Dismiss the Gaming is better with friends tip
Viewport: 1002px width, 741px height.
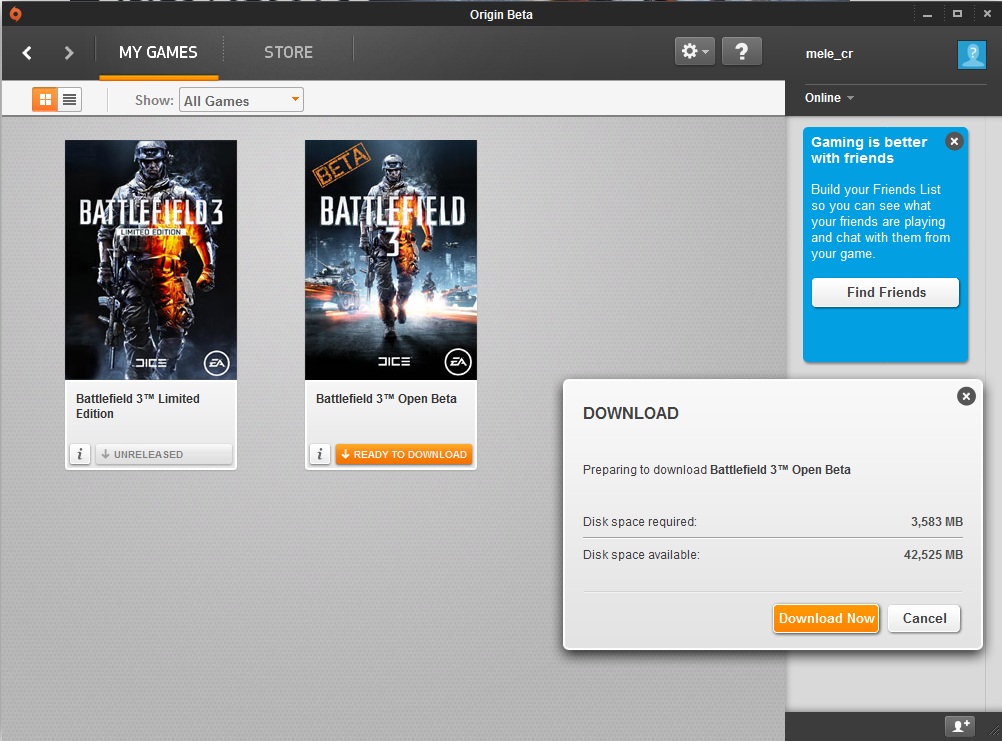954,142
